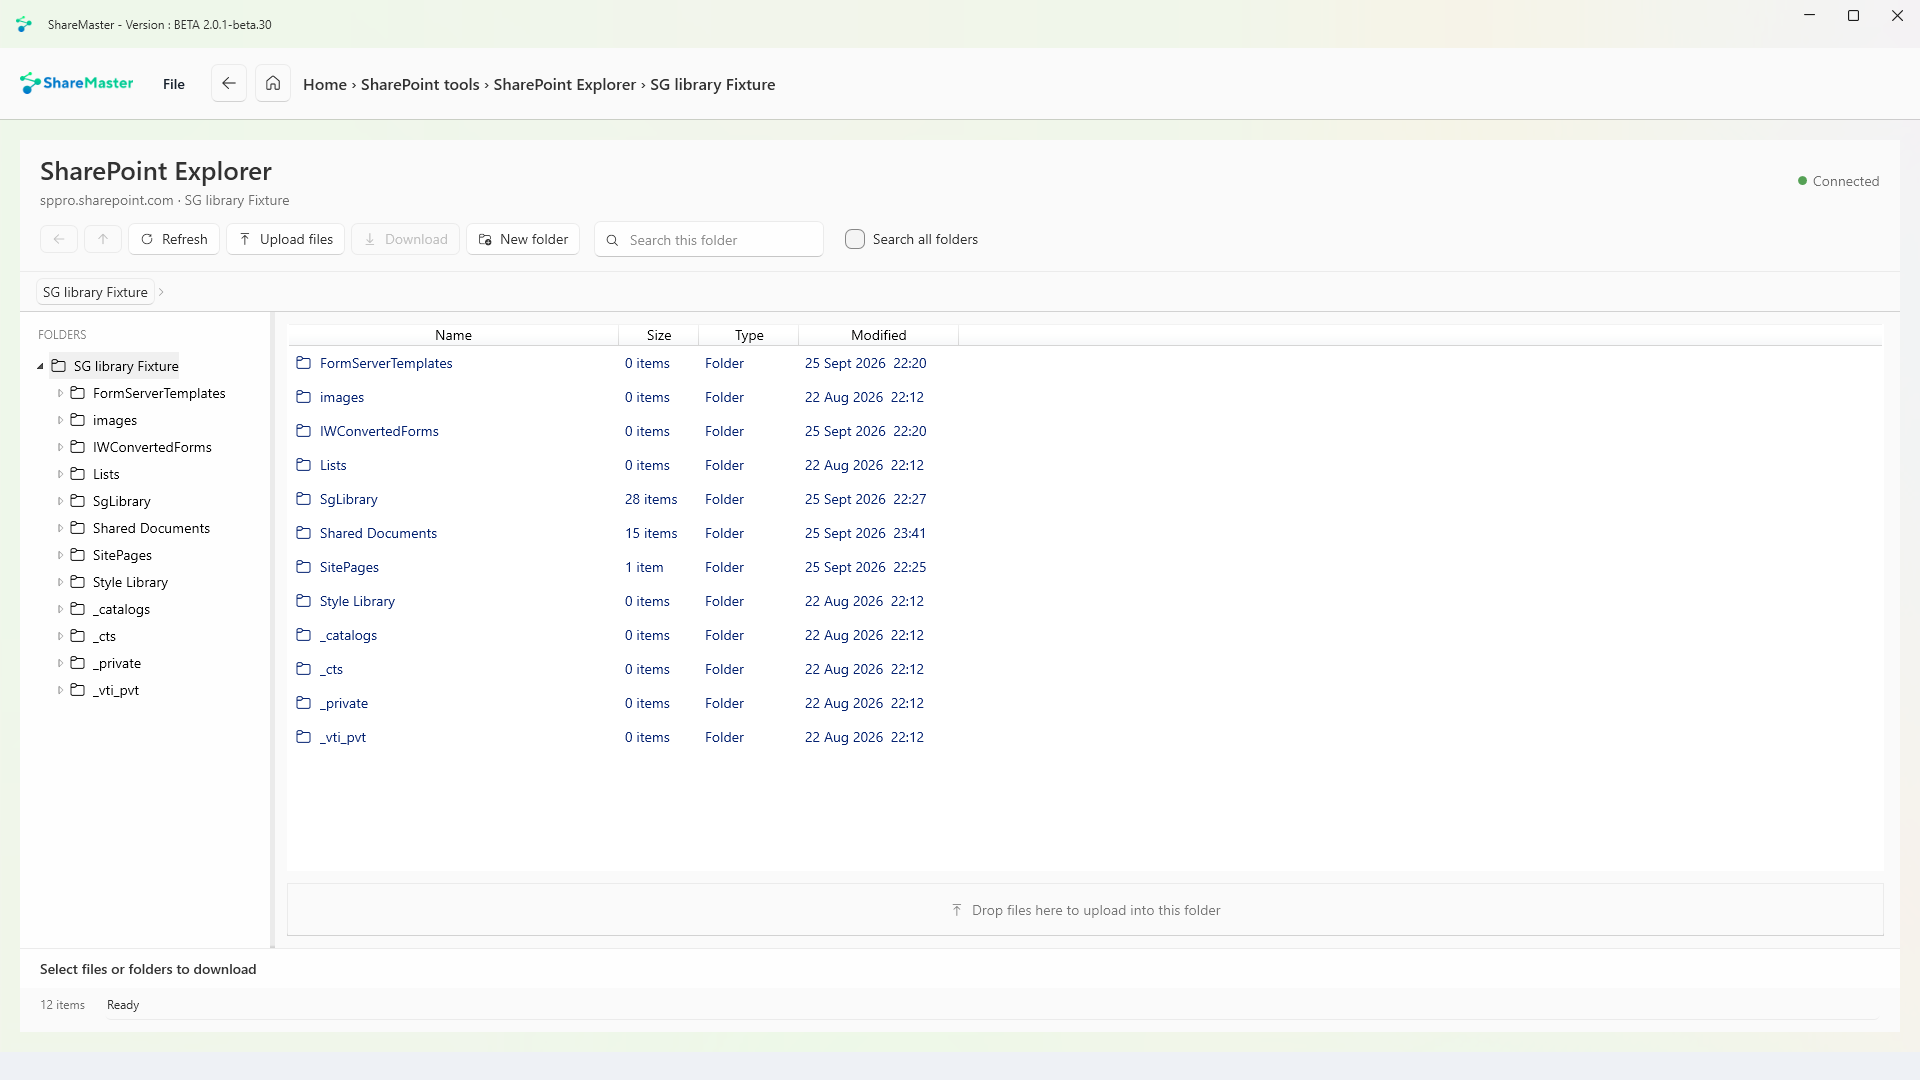Click the Type column header
The width and height of the screenshot is (1920, 1080).
click(748, 335)
